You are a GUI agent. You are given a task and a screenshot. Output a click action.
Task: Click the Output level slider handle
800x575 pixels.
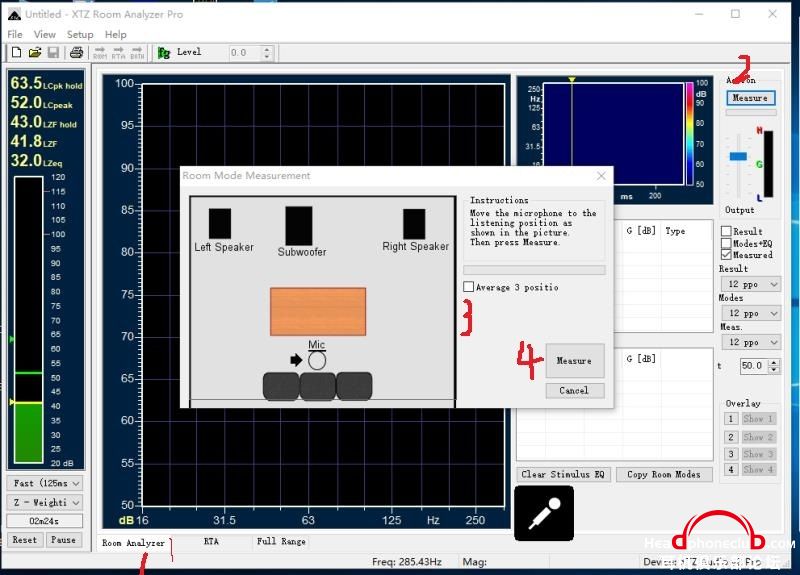pos(738,156)
